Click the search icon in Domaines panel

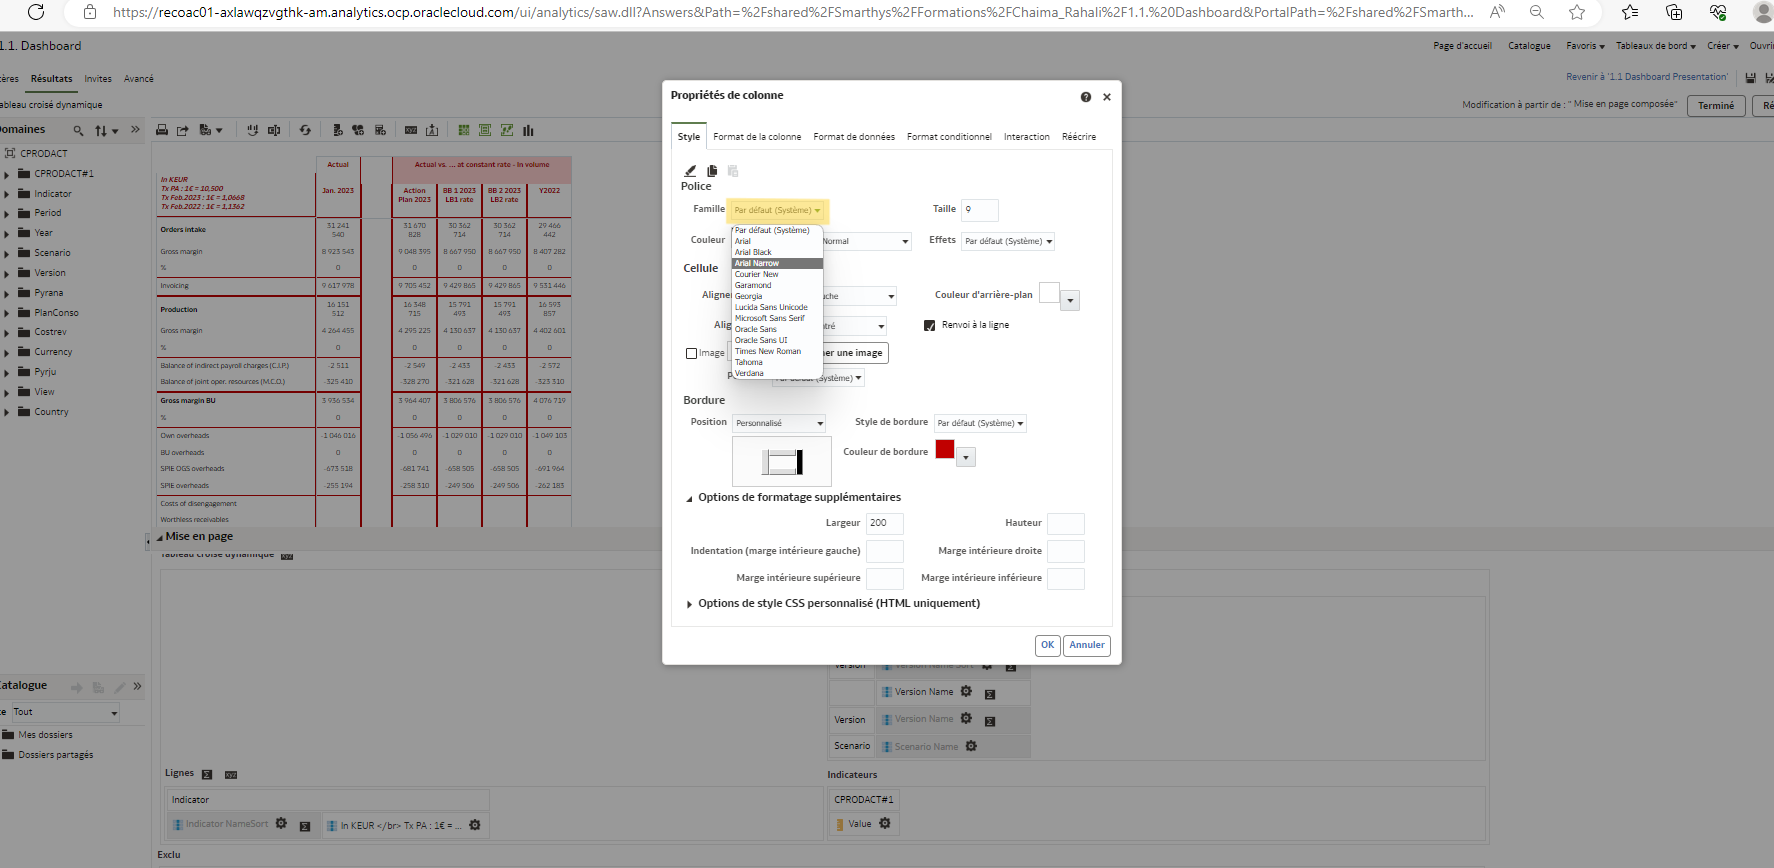(78, 131)
